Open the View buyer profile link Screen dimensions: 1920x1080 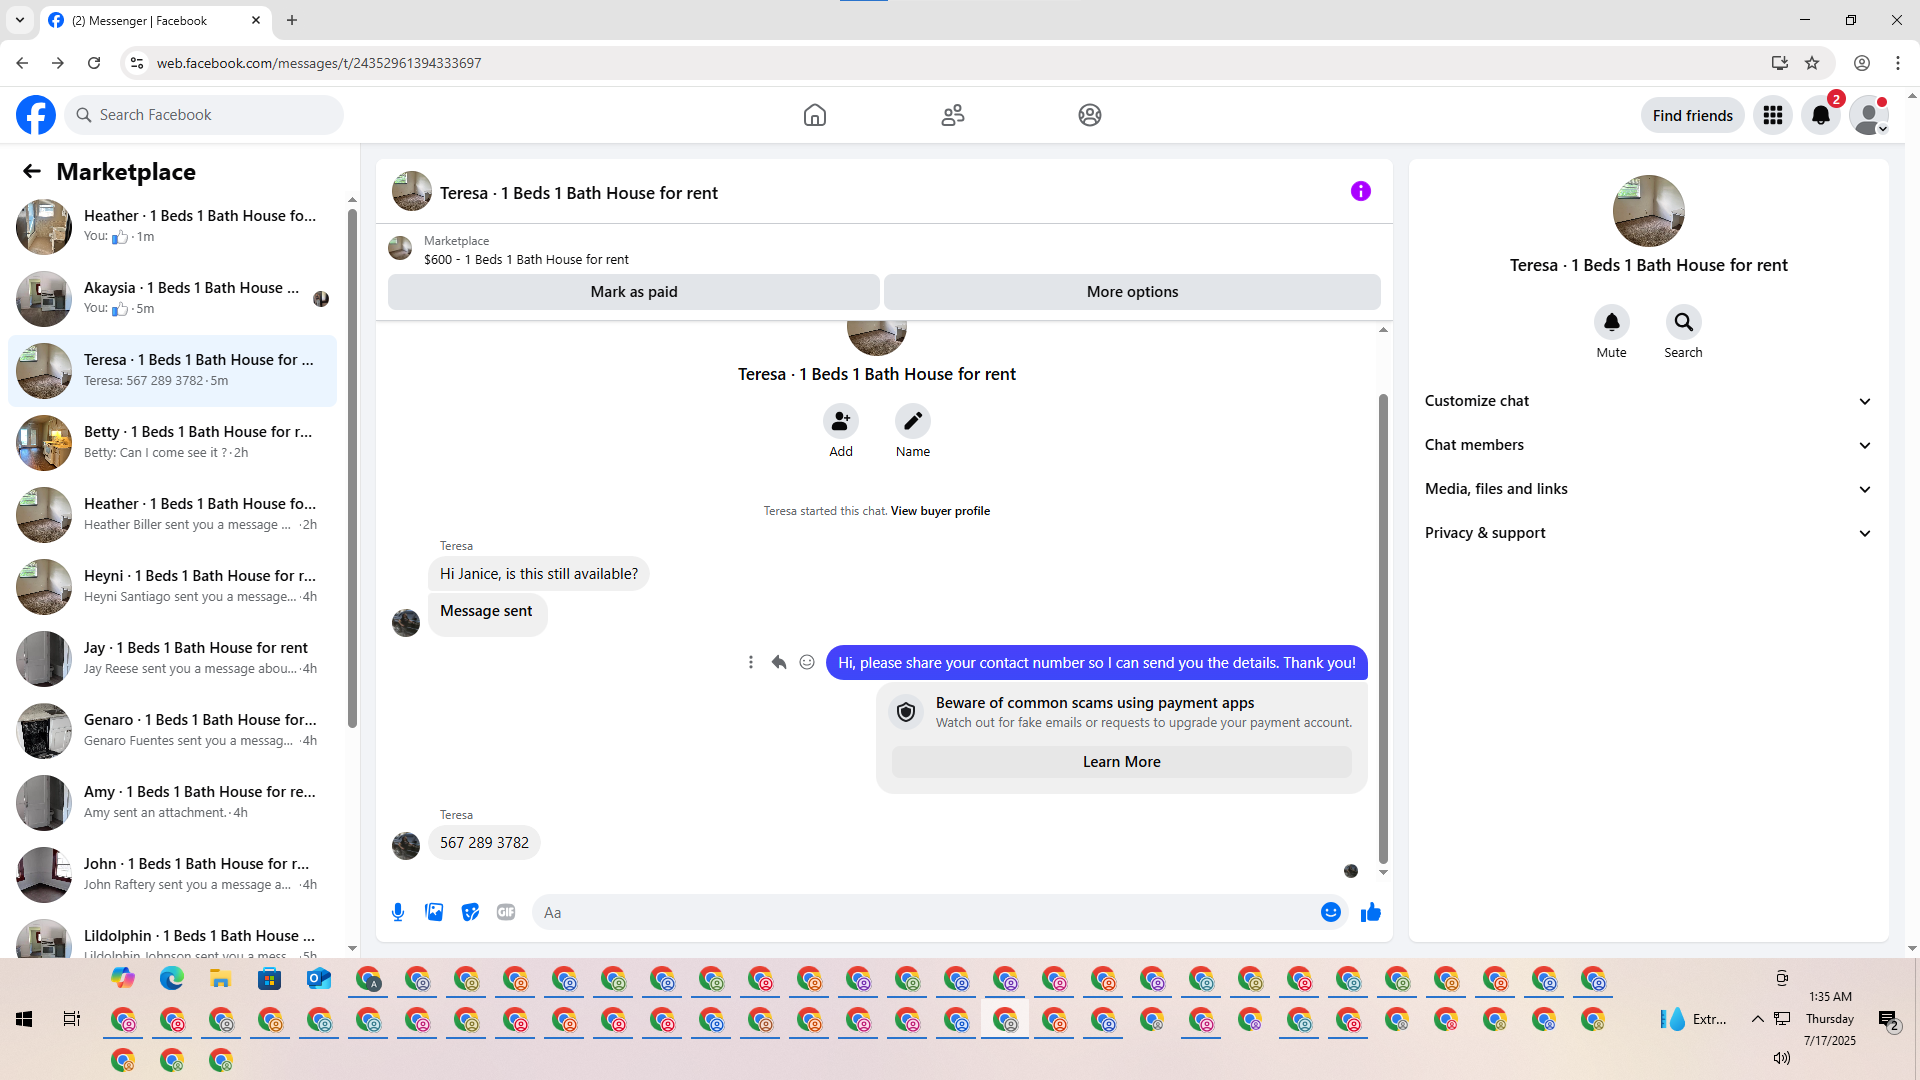[940, 511]
